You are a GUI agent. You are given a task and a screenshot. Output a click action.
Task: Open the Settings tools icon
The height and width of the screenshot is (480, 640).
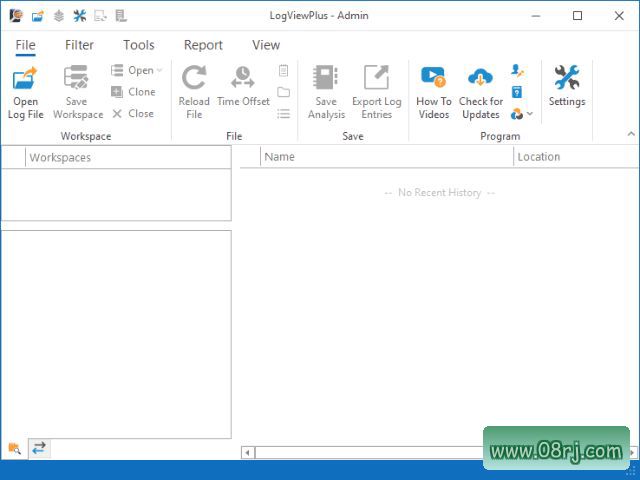tap(567, 78)
